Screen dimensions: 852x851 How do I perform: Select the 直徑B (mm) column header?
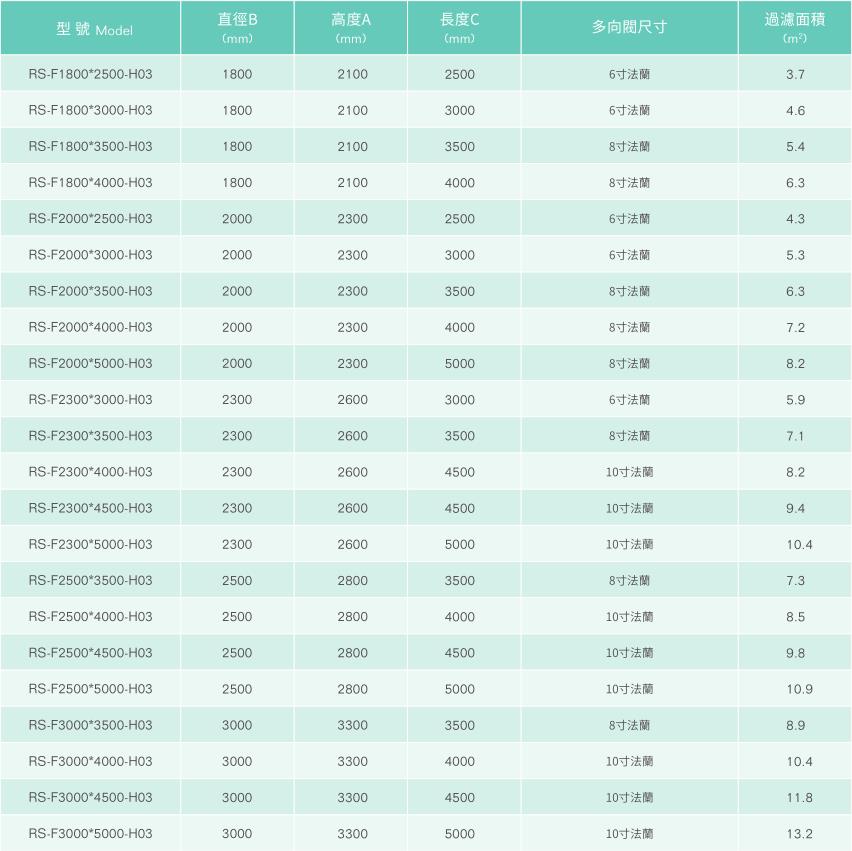click(x=237, y=28)
